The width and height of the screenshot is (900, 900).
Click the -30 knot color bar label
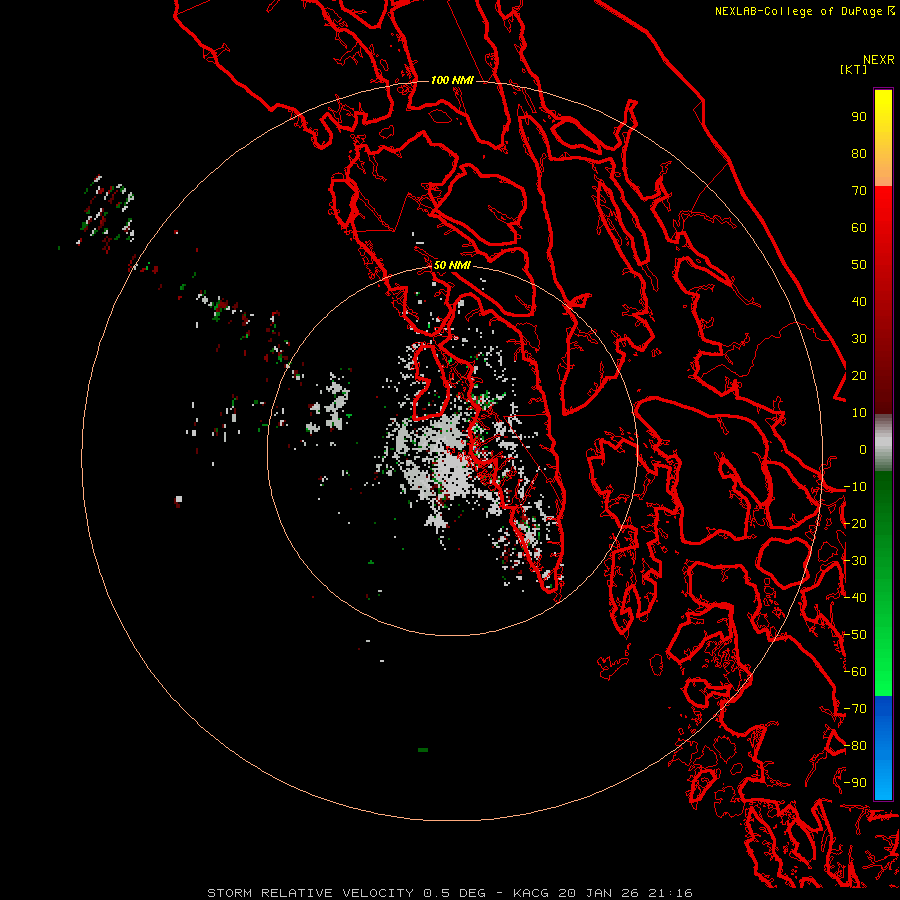pyautogui.click(x=855, y=561)
